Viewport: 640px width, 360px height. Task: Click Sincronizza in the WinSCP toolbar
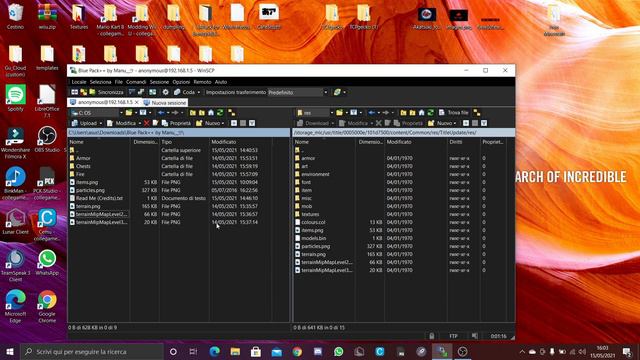coord(106,92)
